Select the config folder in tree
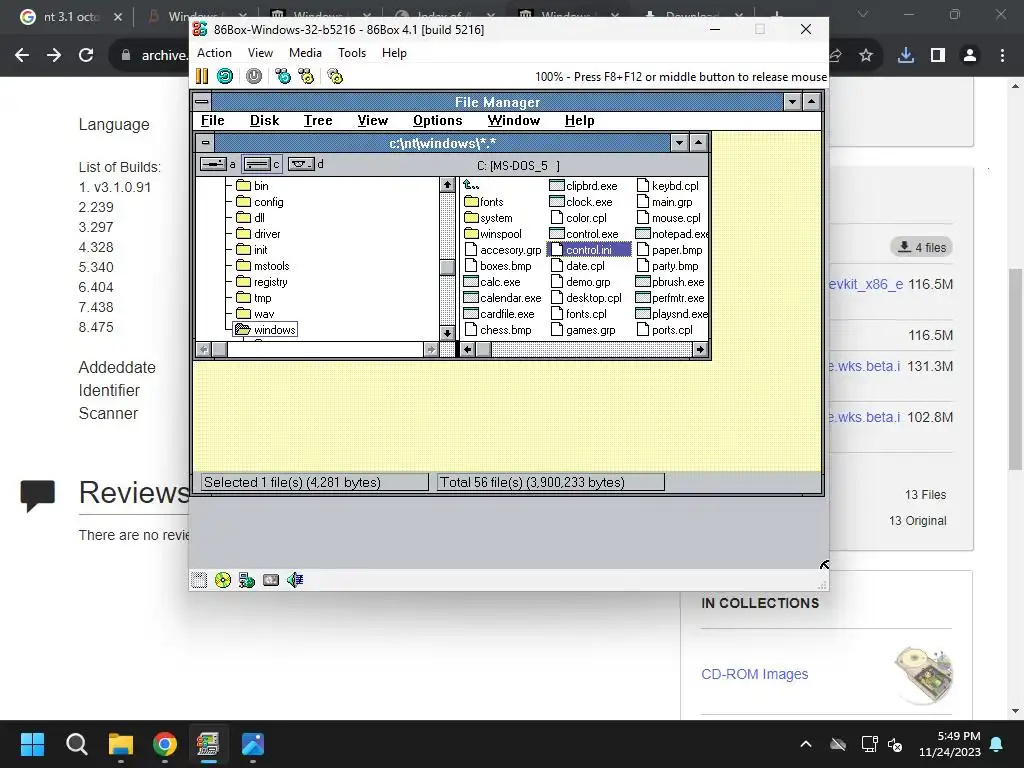Image resolution: width=1024 pixels, height=768 pixels. coord(260,202)
